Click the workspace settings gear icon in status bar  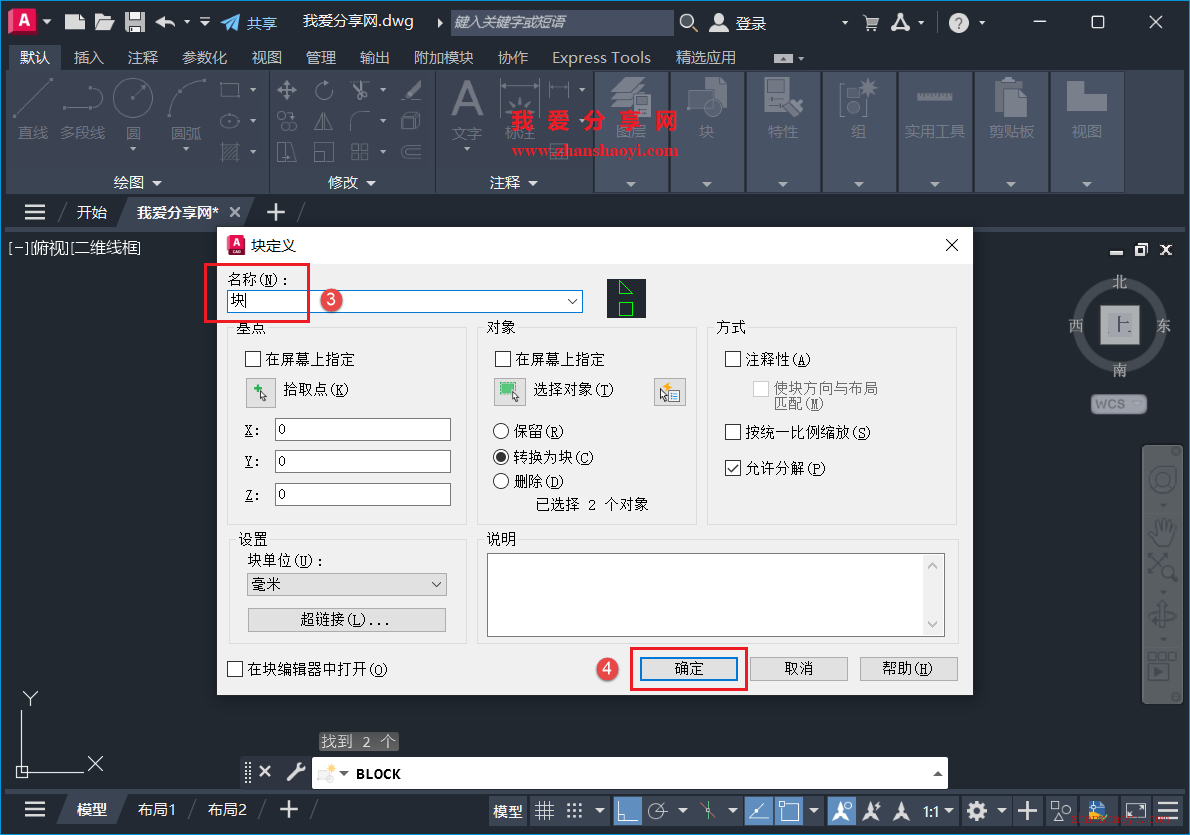[977, 811]
